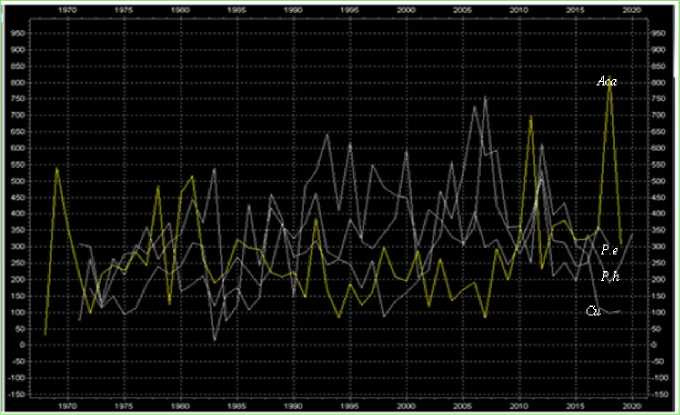Viewport: 680px width, 415px height.
Task: Select the 950 value on left axis
Action: (x=20, y=33)
